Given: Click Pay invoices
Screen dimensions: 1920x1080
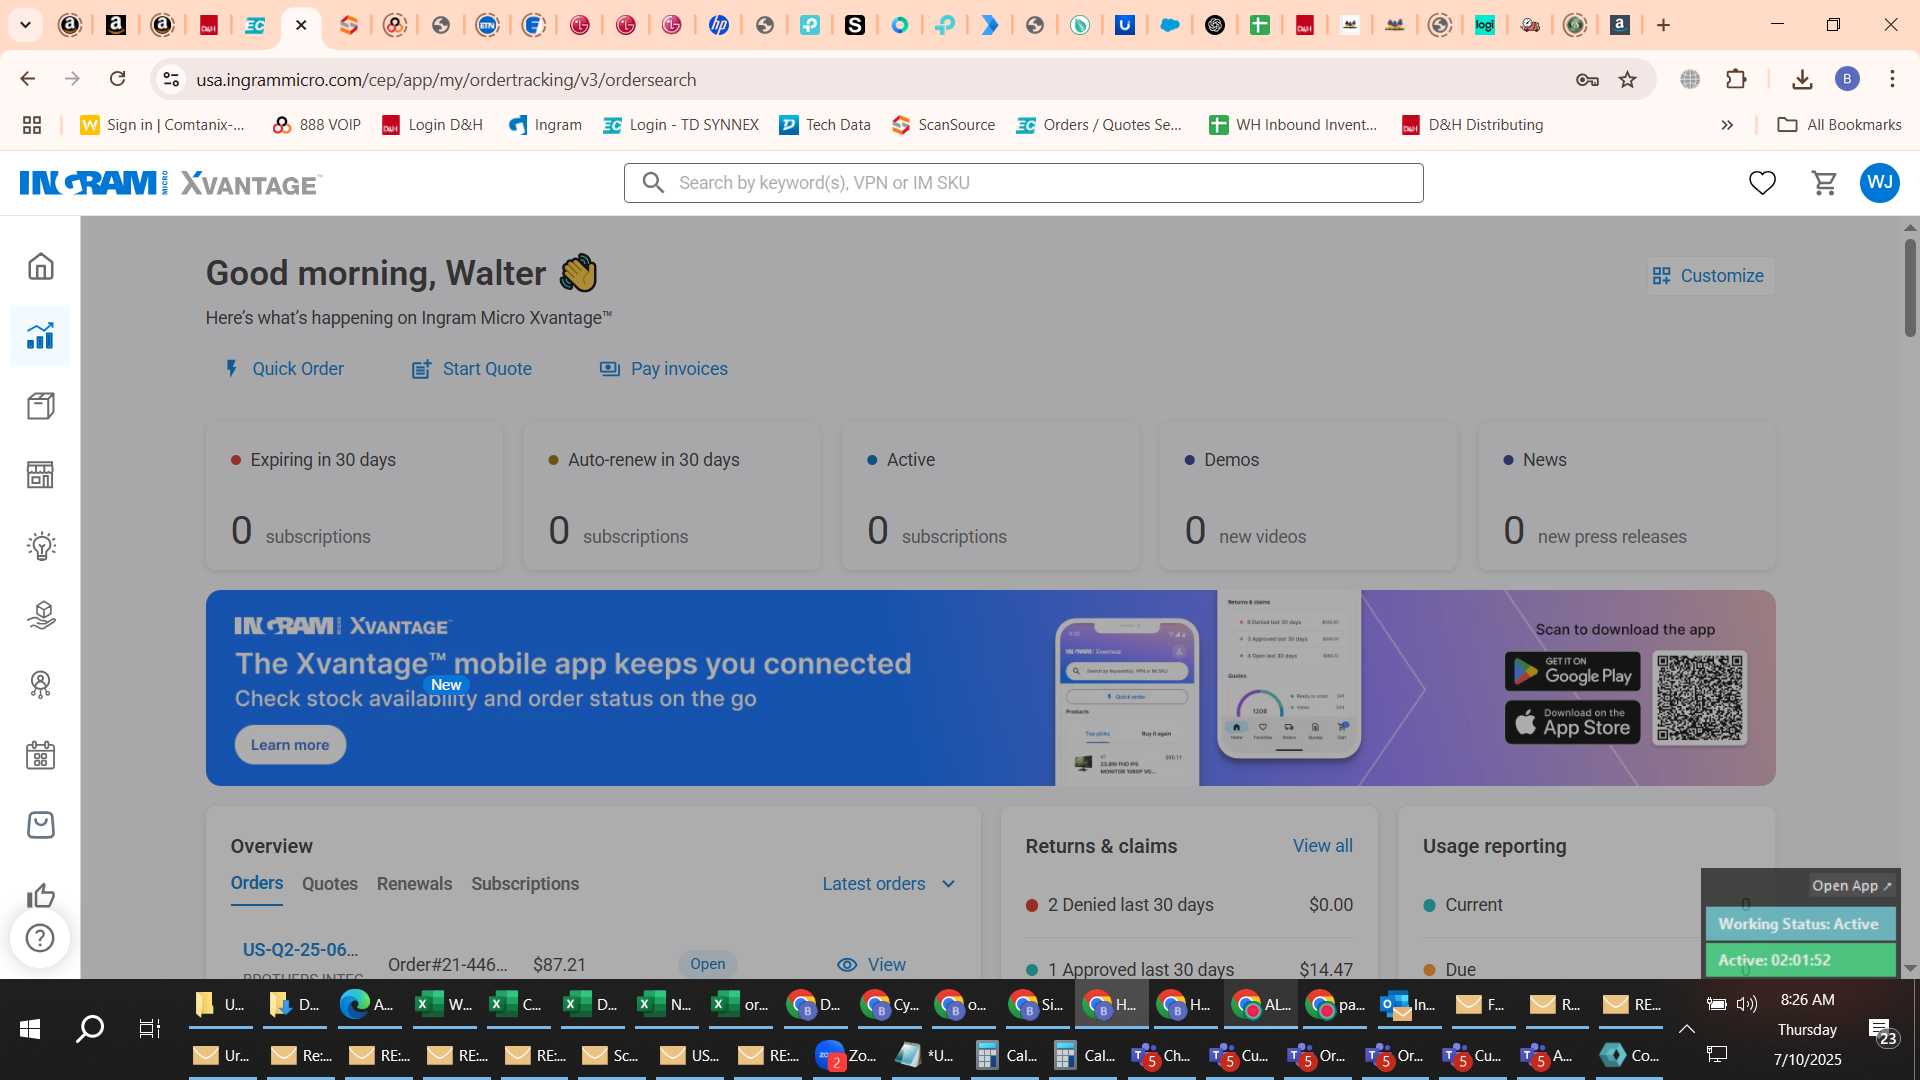Looking at the screenshot, I should pyautogui.click(x=664, y=369).
